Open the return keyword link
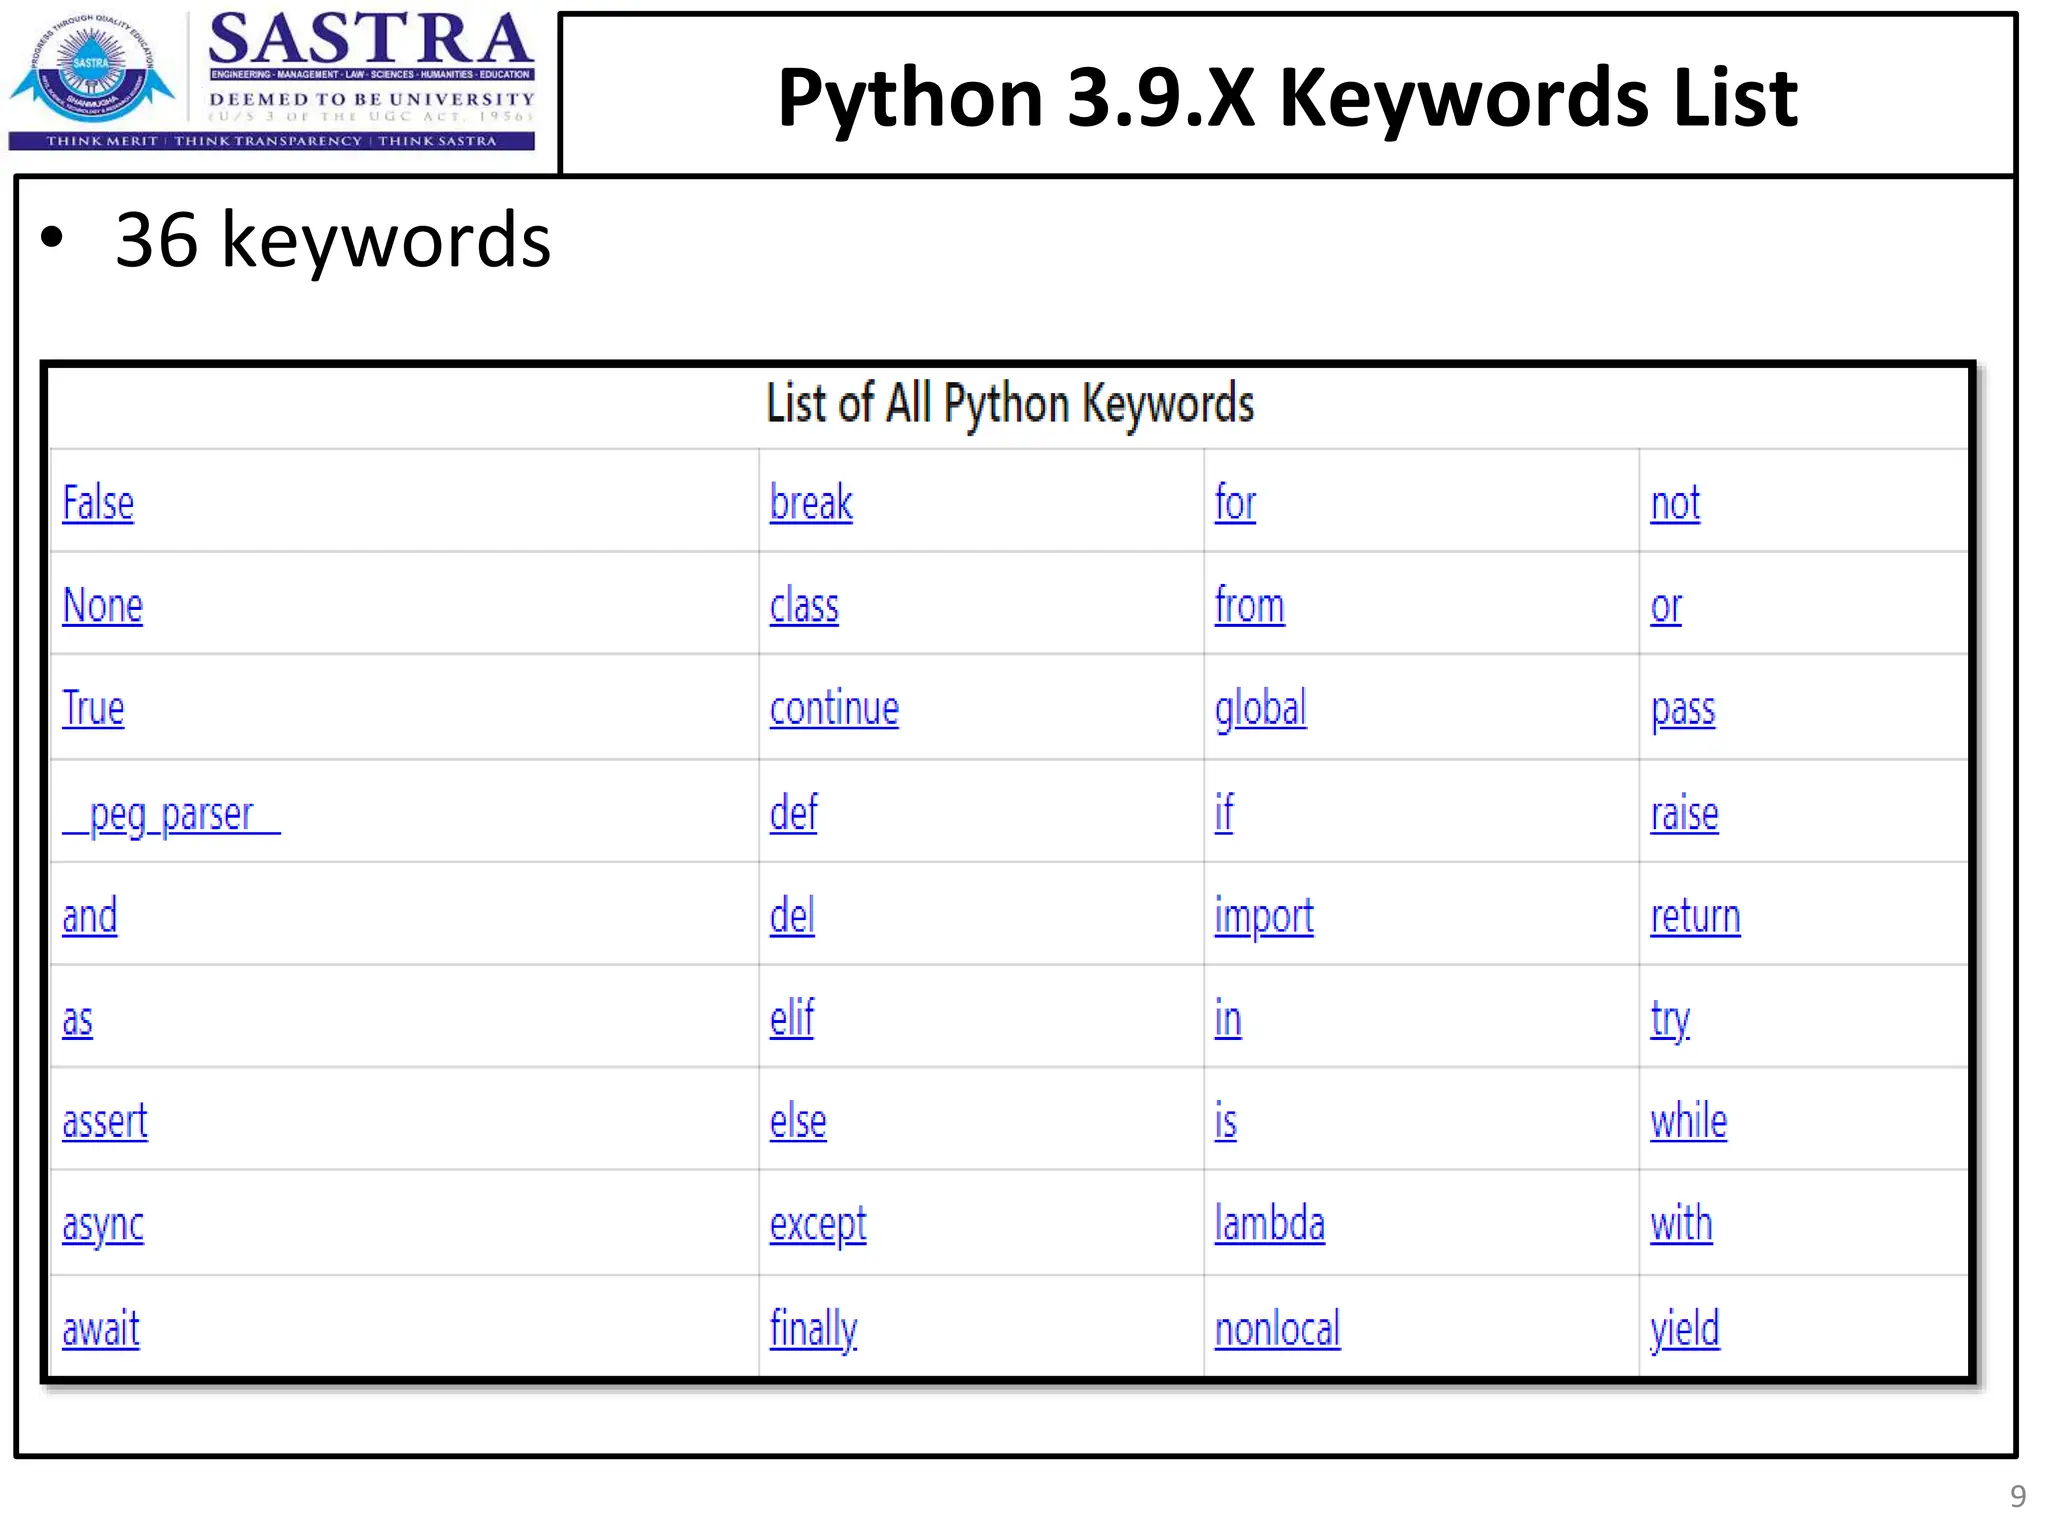2048x1536 pixels. 1695,916
